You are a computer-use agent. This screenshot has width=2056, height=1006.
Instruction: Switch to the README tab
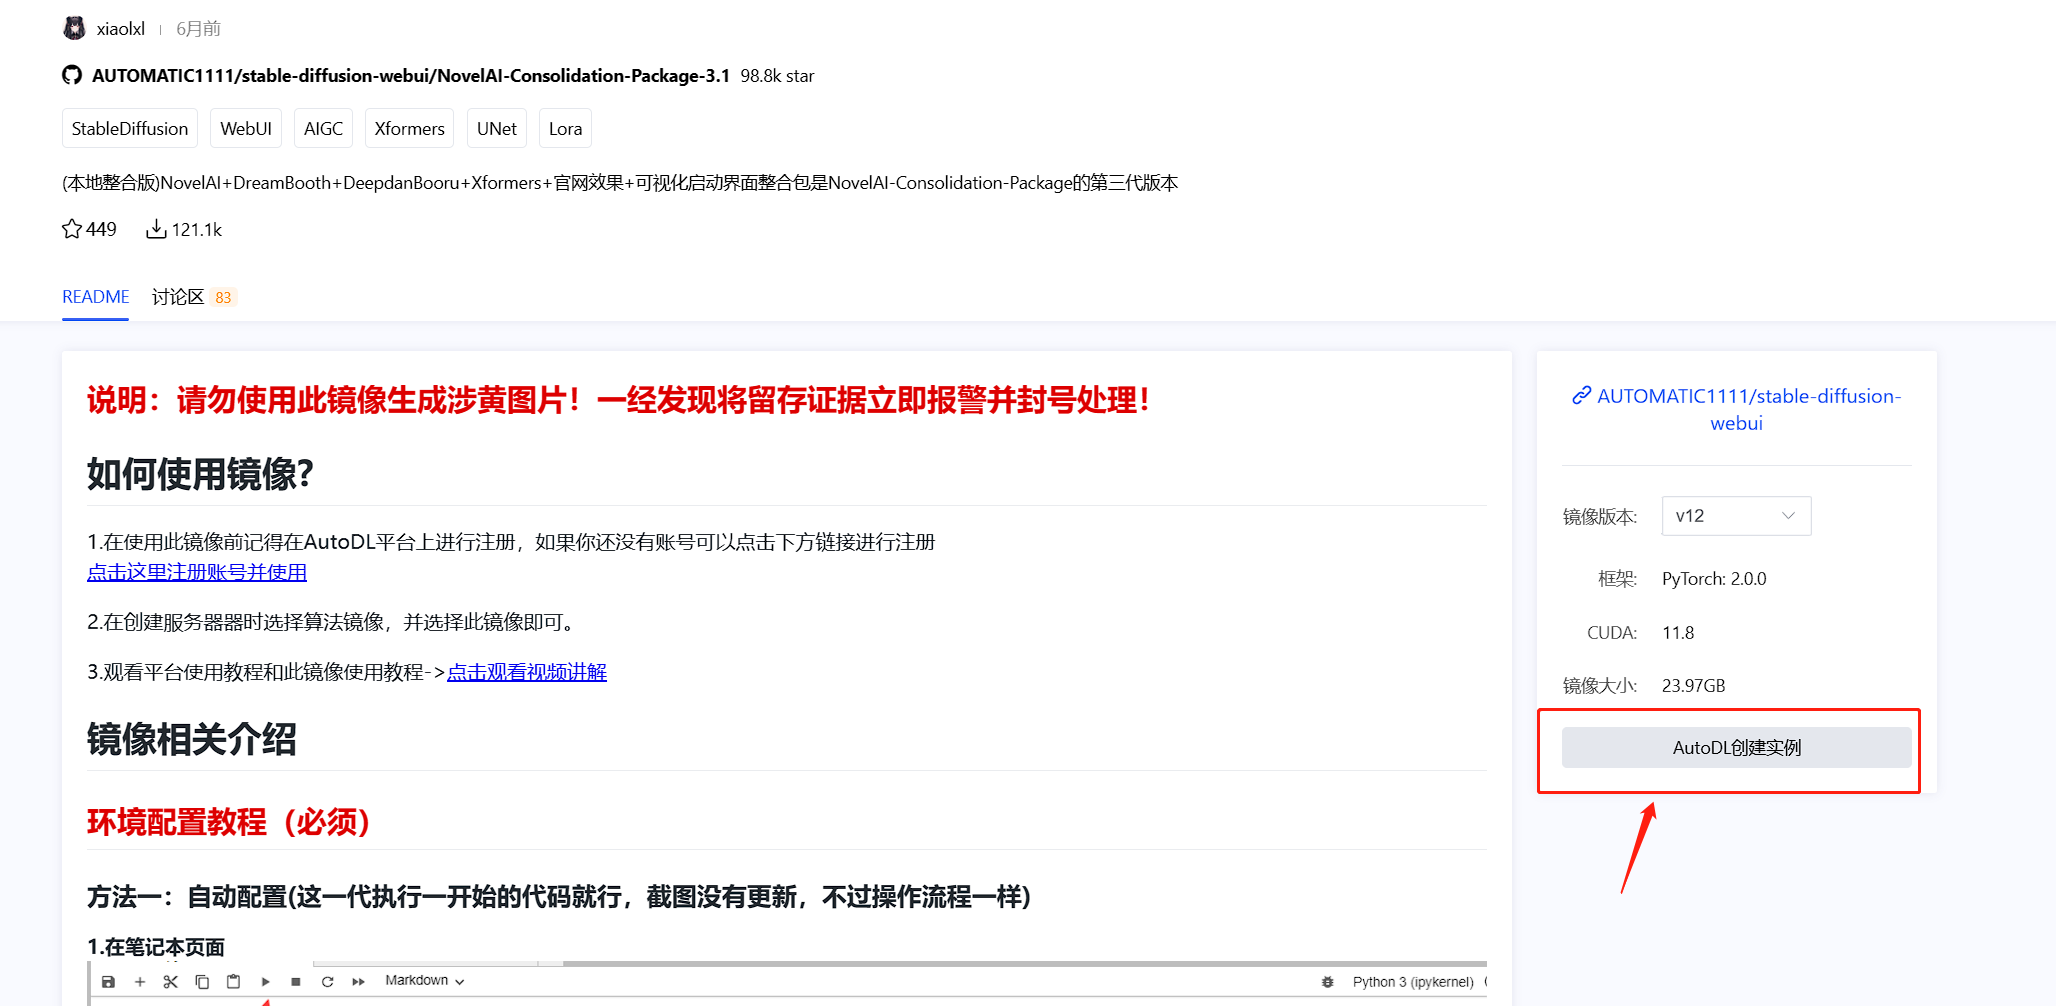pos(95,296)
